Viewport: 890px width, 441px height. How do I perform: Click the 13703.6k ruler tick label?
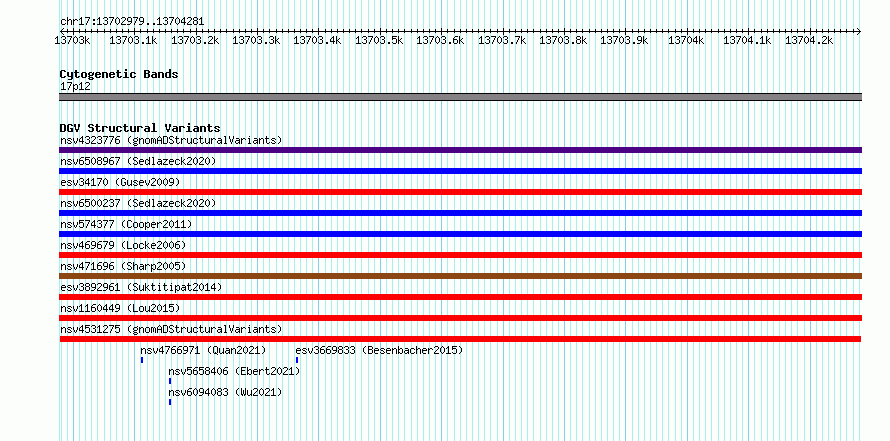pos(440,40)
